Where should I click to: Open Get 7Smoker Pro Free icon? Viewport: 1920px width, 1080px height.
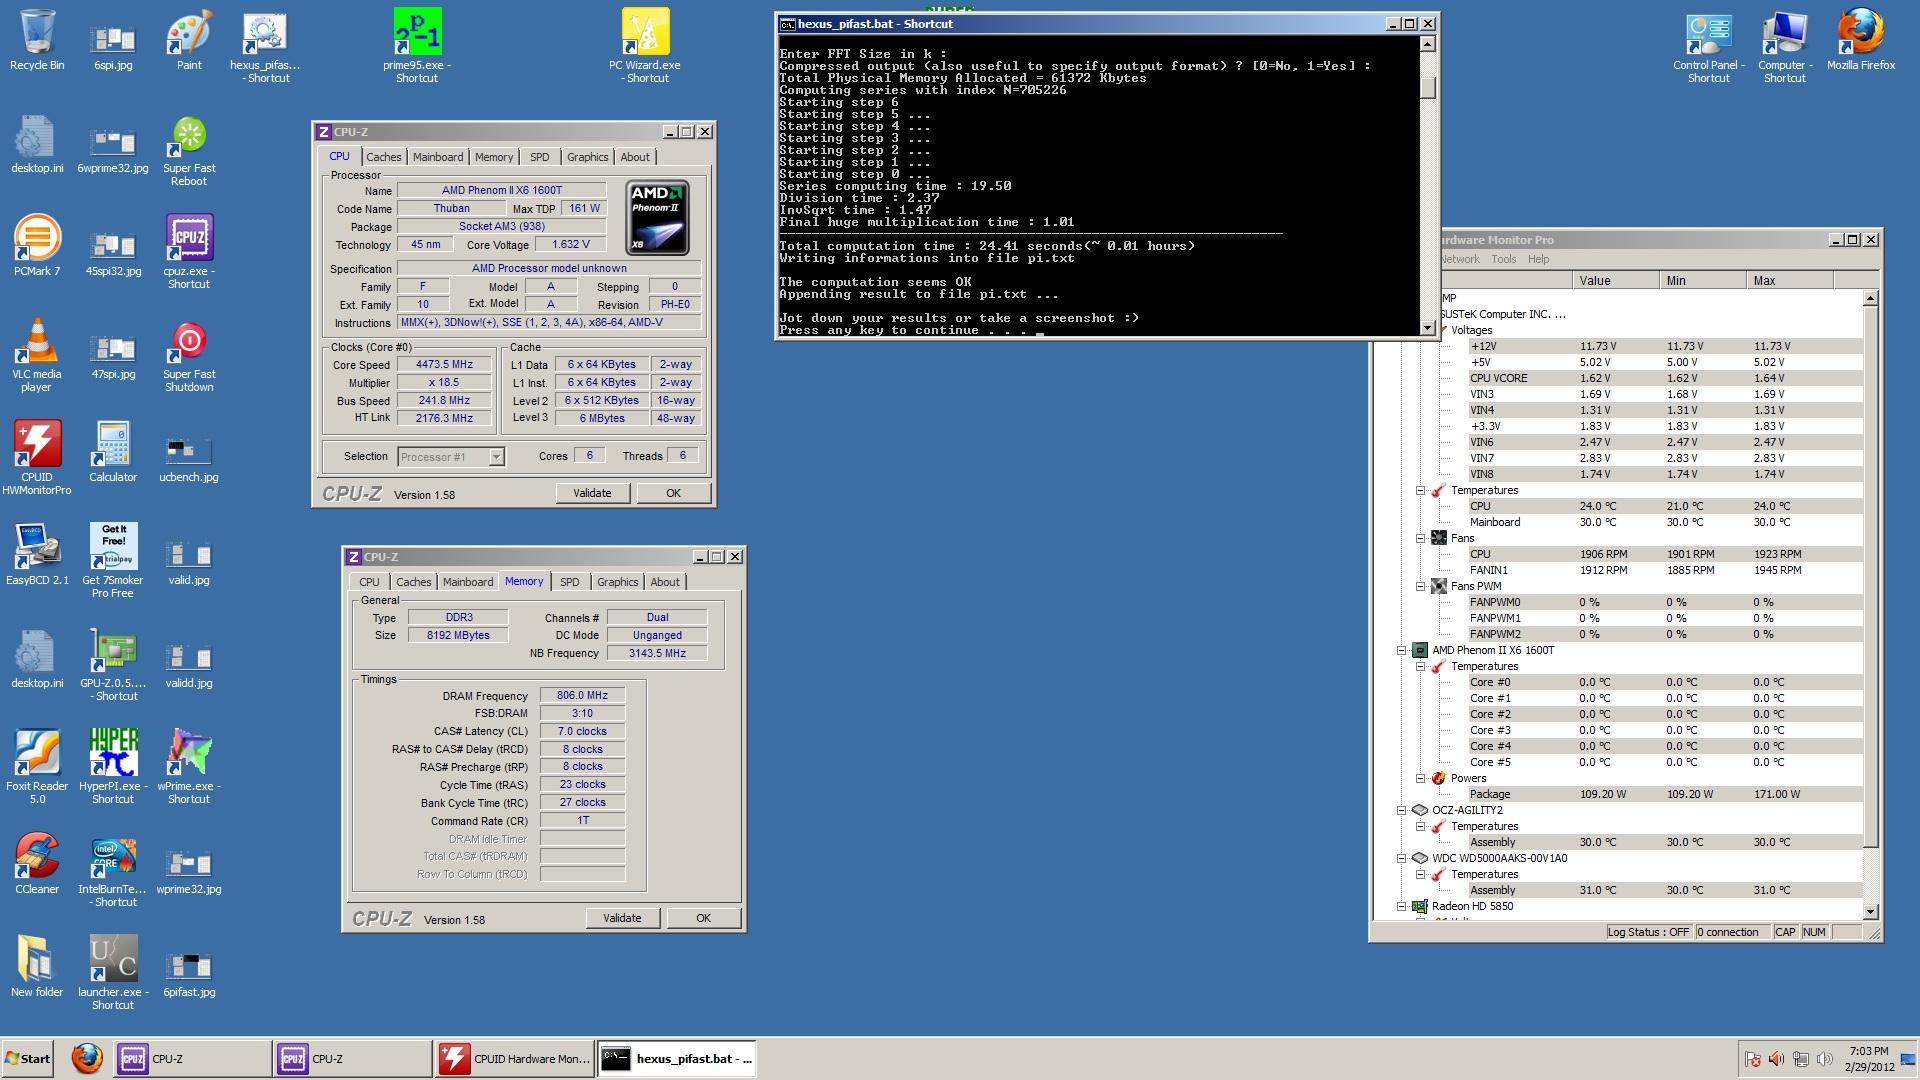[113, 562]
